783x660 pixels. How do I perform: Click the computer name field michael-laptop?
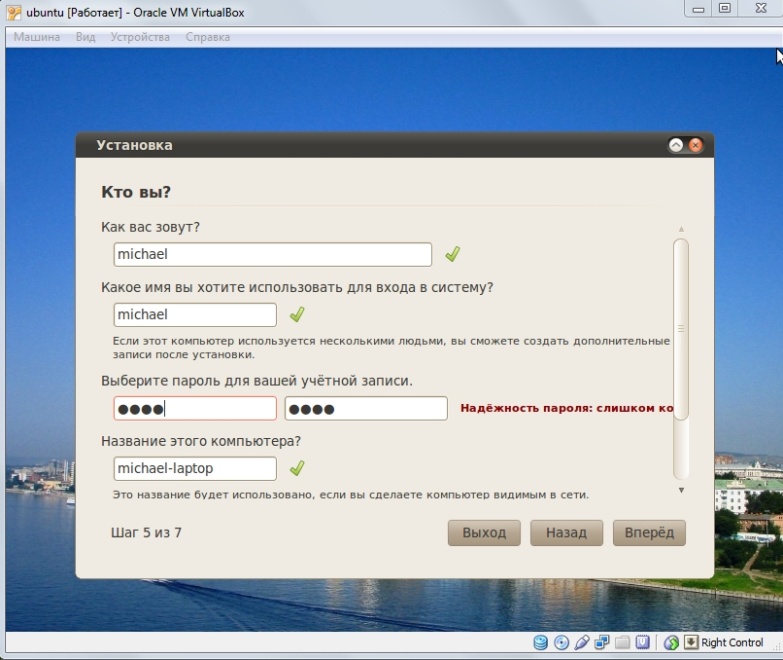tap(195, 469)
